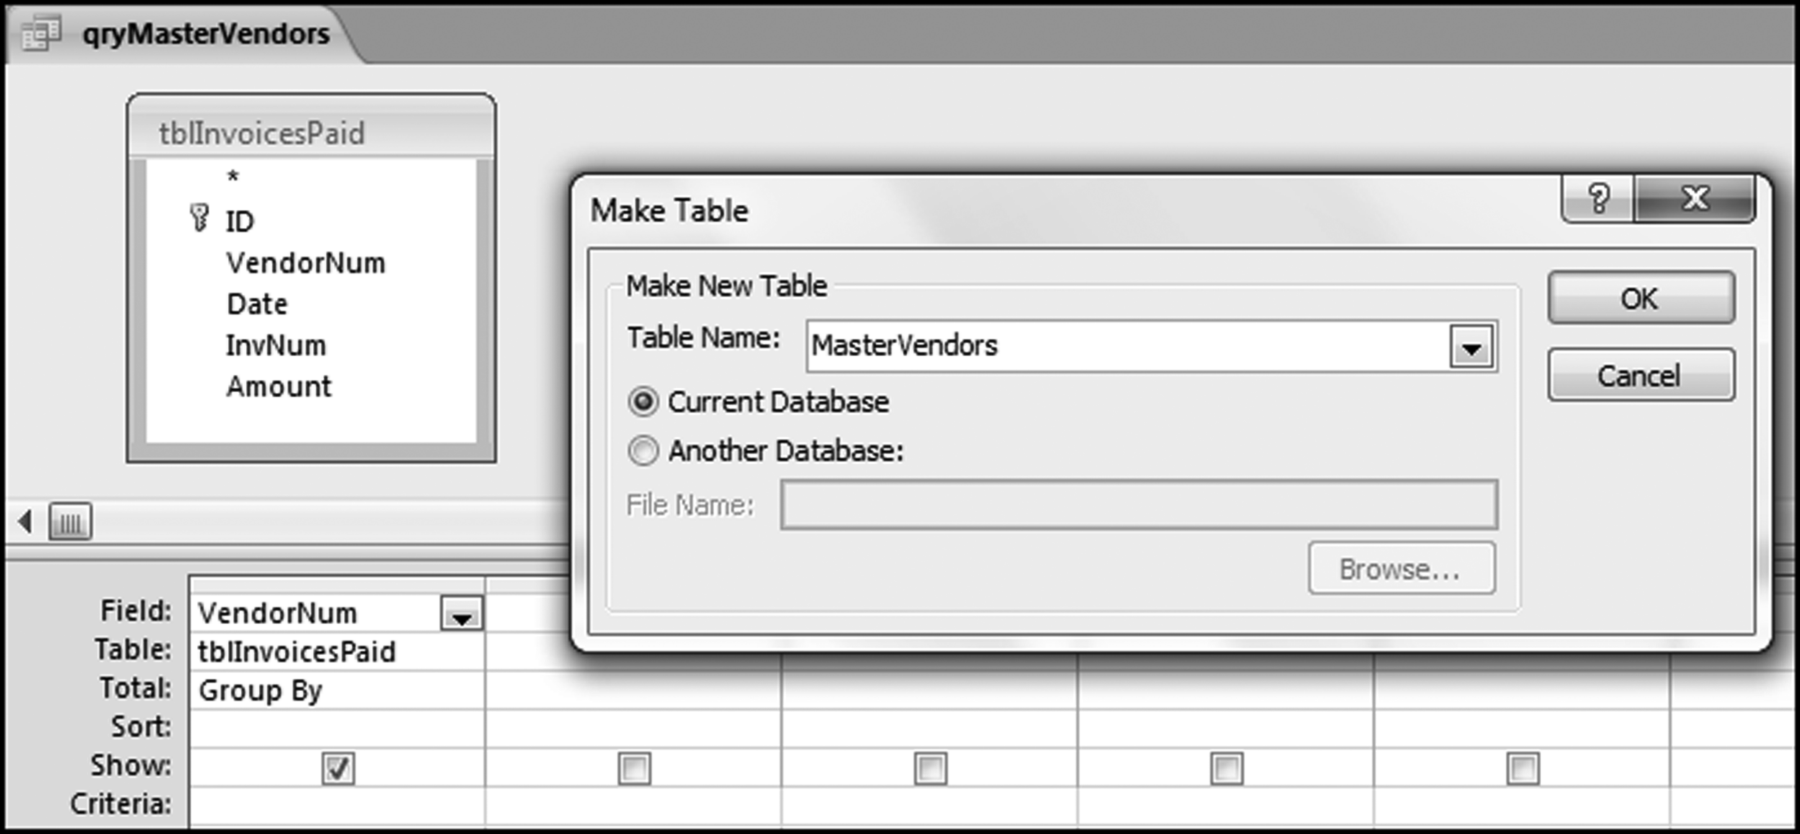Click the Group By total cell

pos(336,691)
